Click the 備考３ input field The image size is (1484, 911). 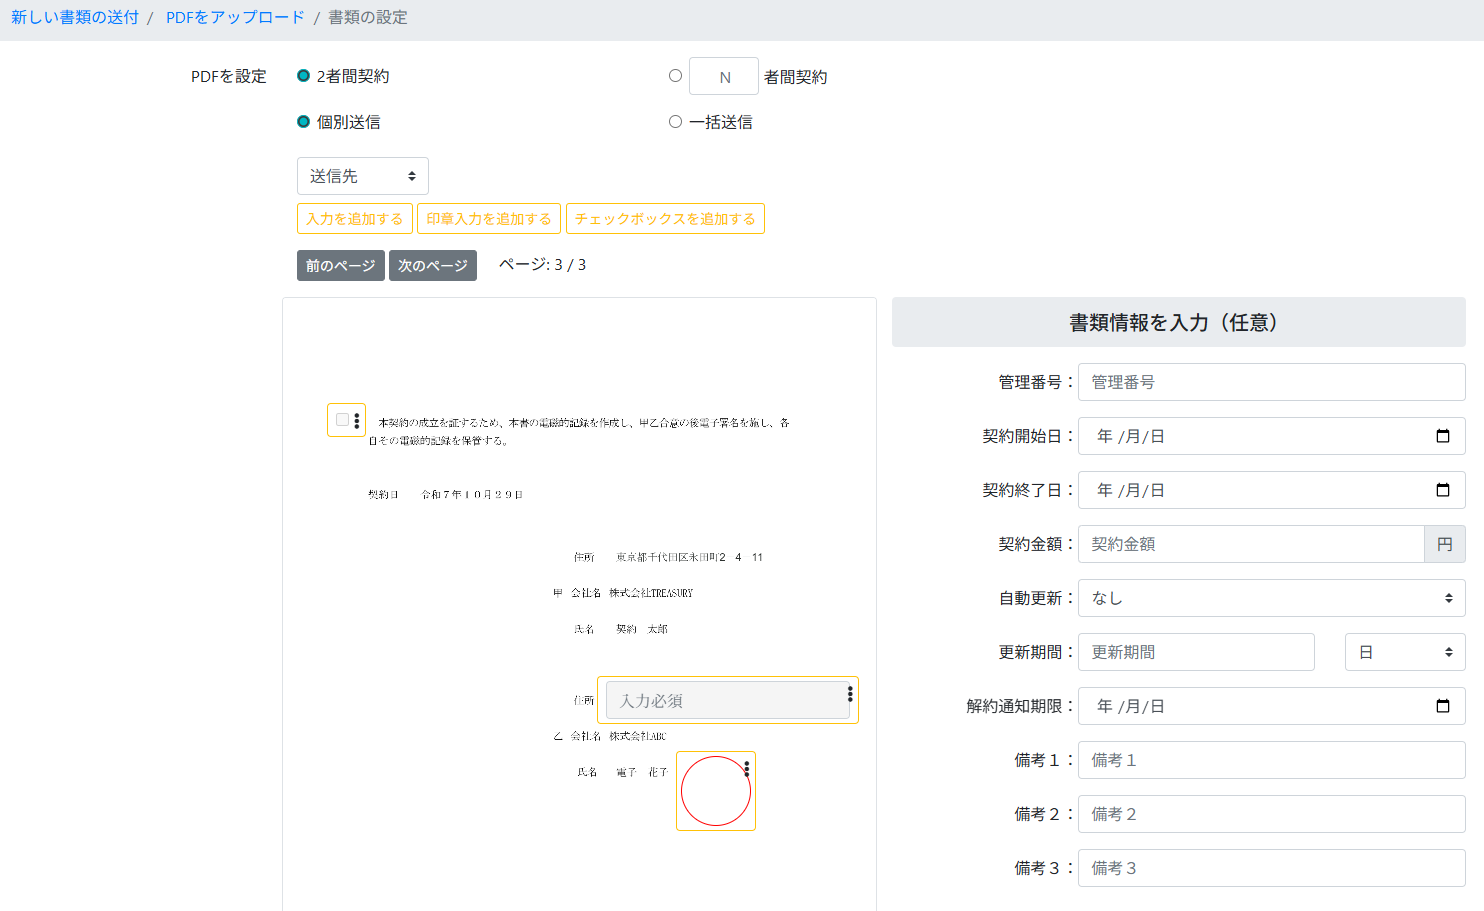[1272, 868]
